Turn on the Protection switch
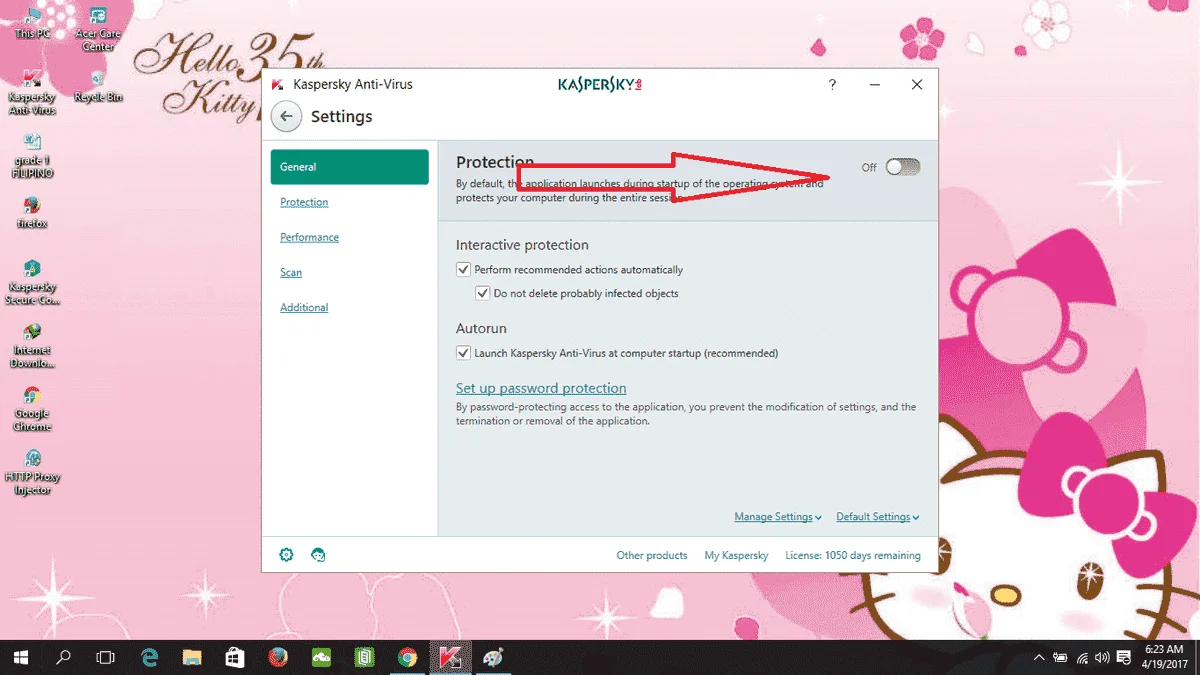This screenshot has width=1200, height=675. [x=902, y=167]
